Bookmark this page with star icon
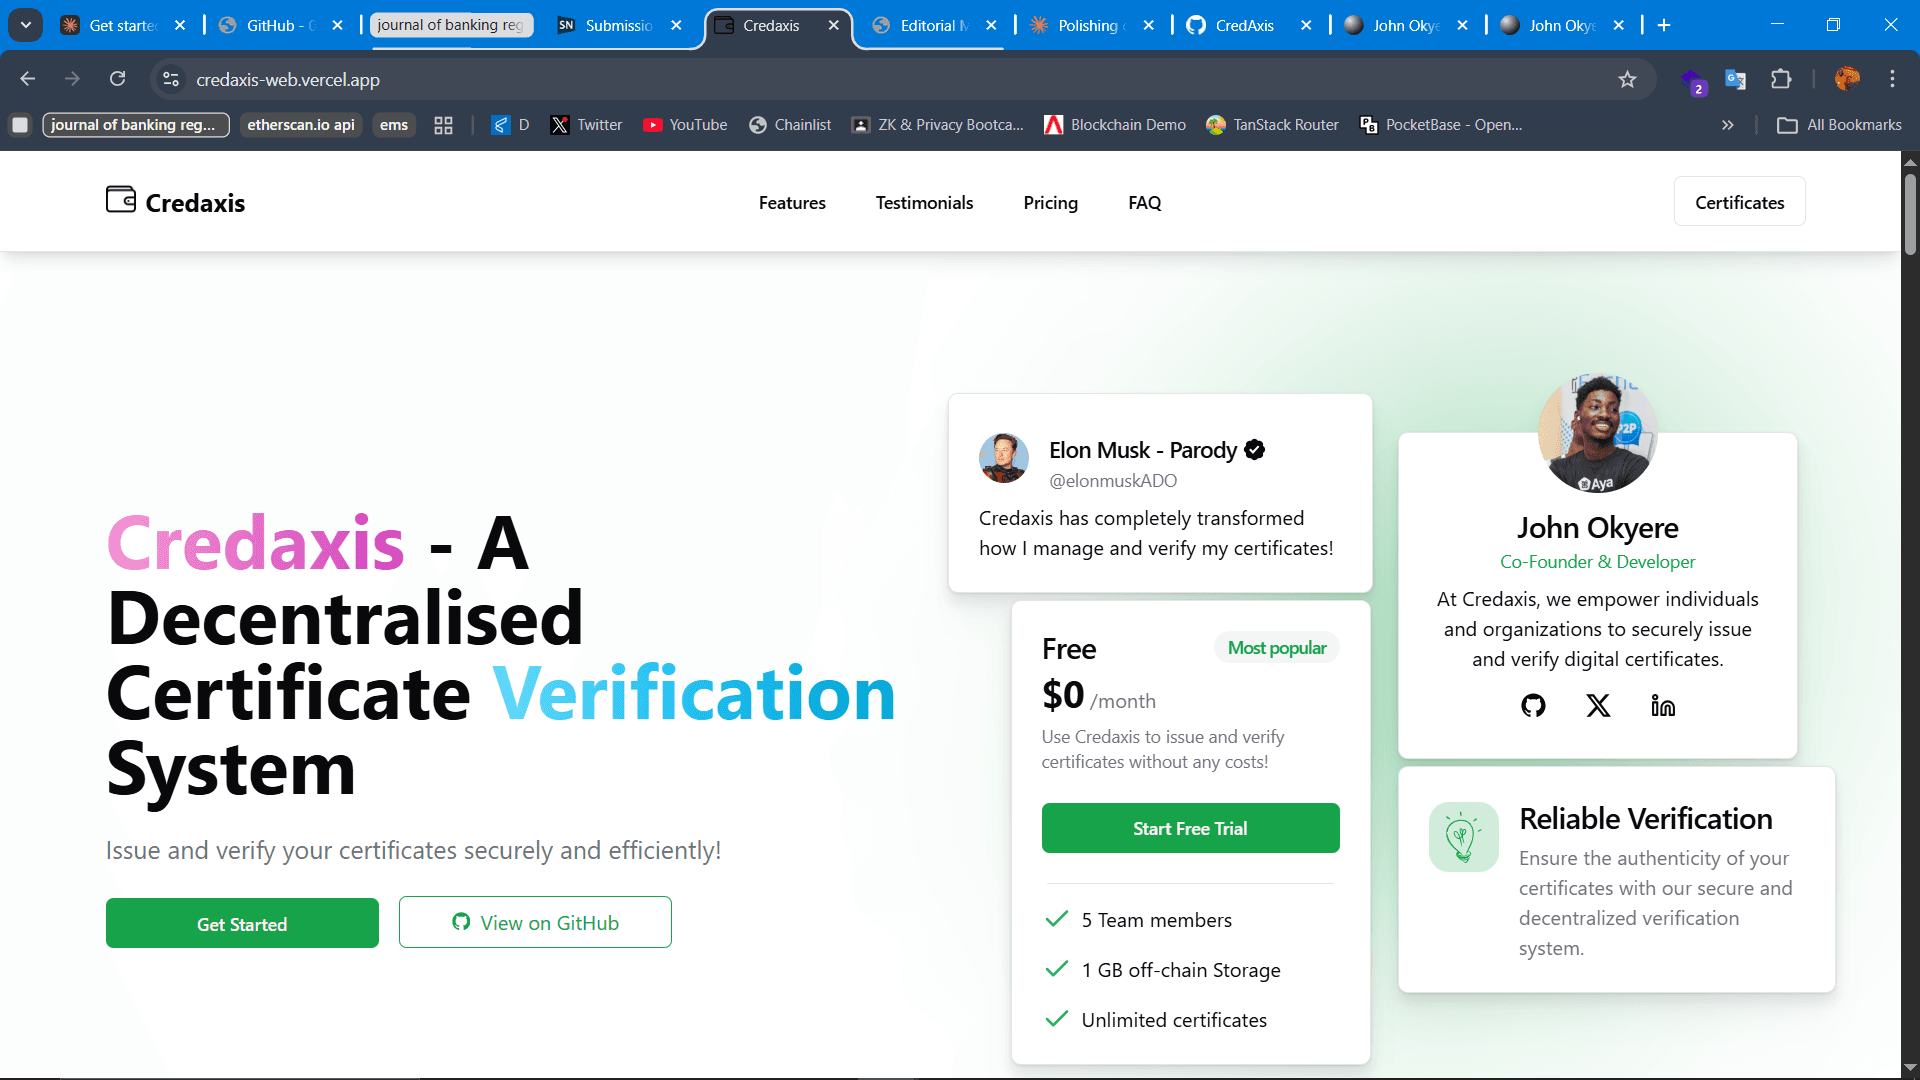The width and height of the screenshot is (1920, 1080). pos(1627,79)
